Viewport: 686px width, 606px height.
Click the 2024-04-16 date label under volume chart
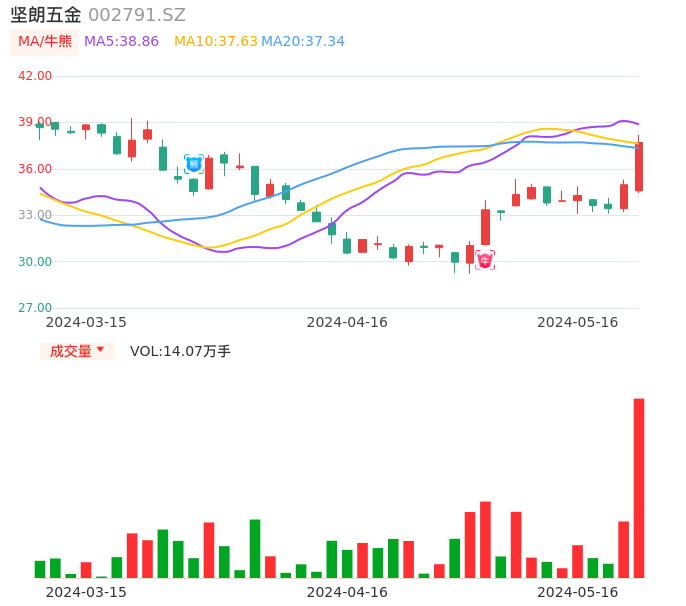pyautogui.click(x=347, y=592)
